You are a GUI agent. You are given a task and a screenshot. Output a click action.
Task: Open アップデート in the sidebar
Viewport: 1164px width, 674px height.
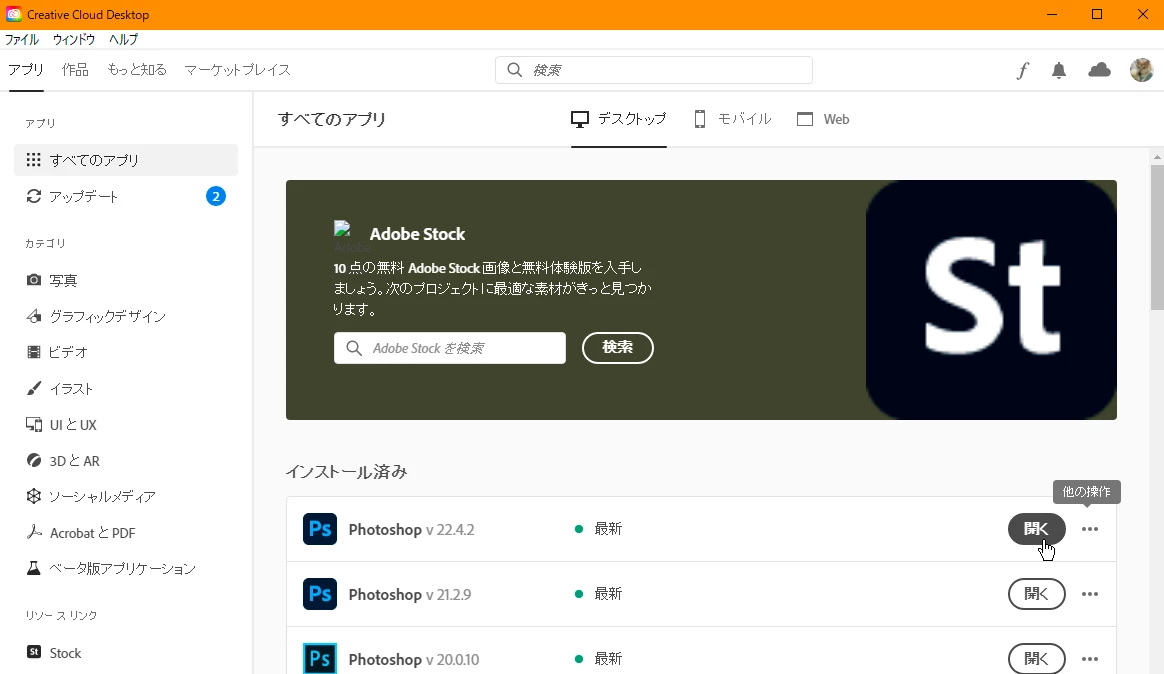[x=125, y=197]
